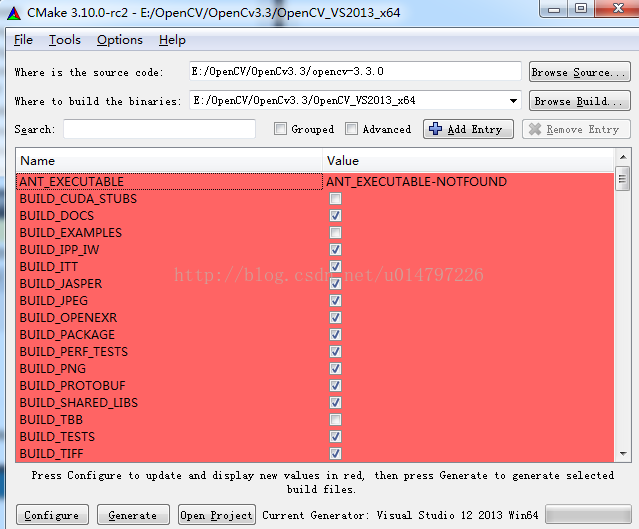Sort by the Name column header

[x=169, y=161]
